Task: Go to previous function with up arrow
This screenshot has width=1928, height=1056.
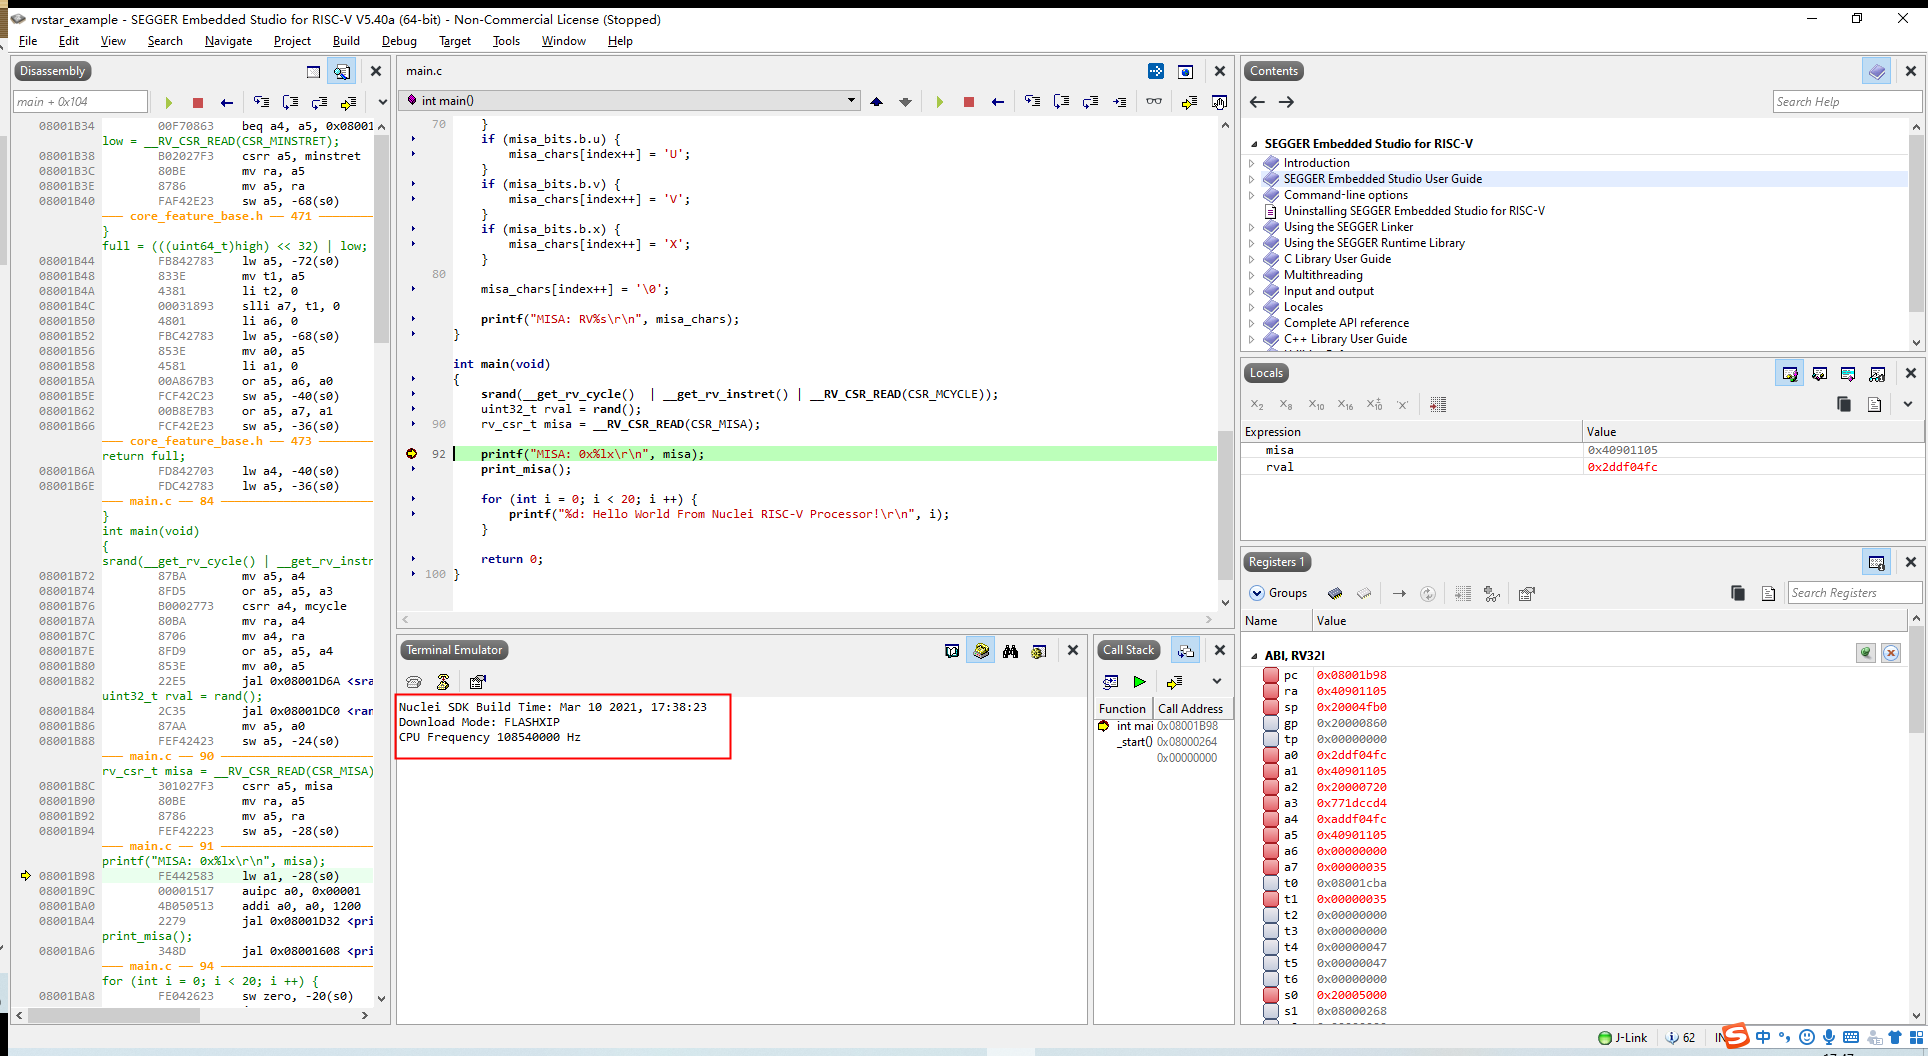Action: pos(877,101)
